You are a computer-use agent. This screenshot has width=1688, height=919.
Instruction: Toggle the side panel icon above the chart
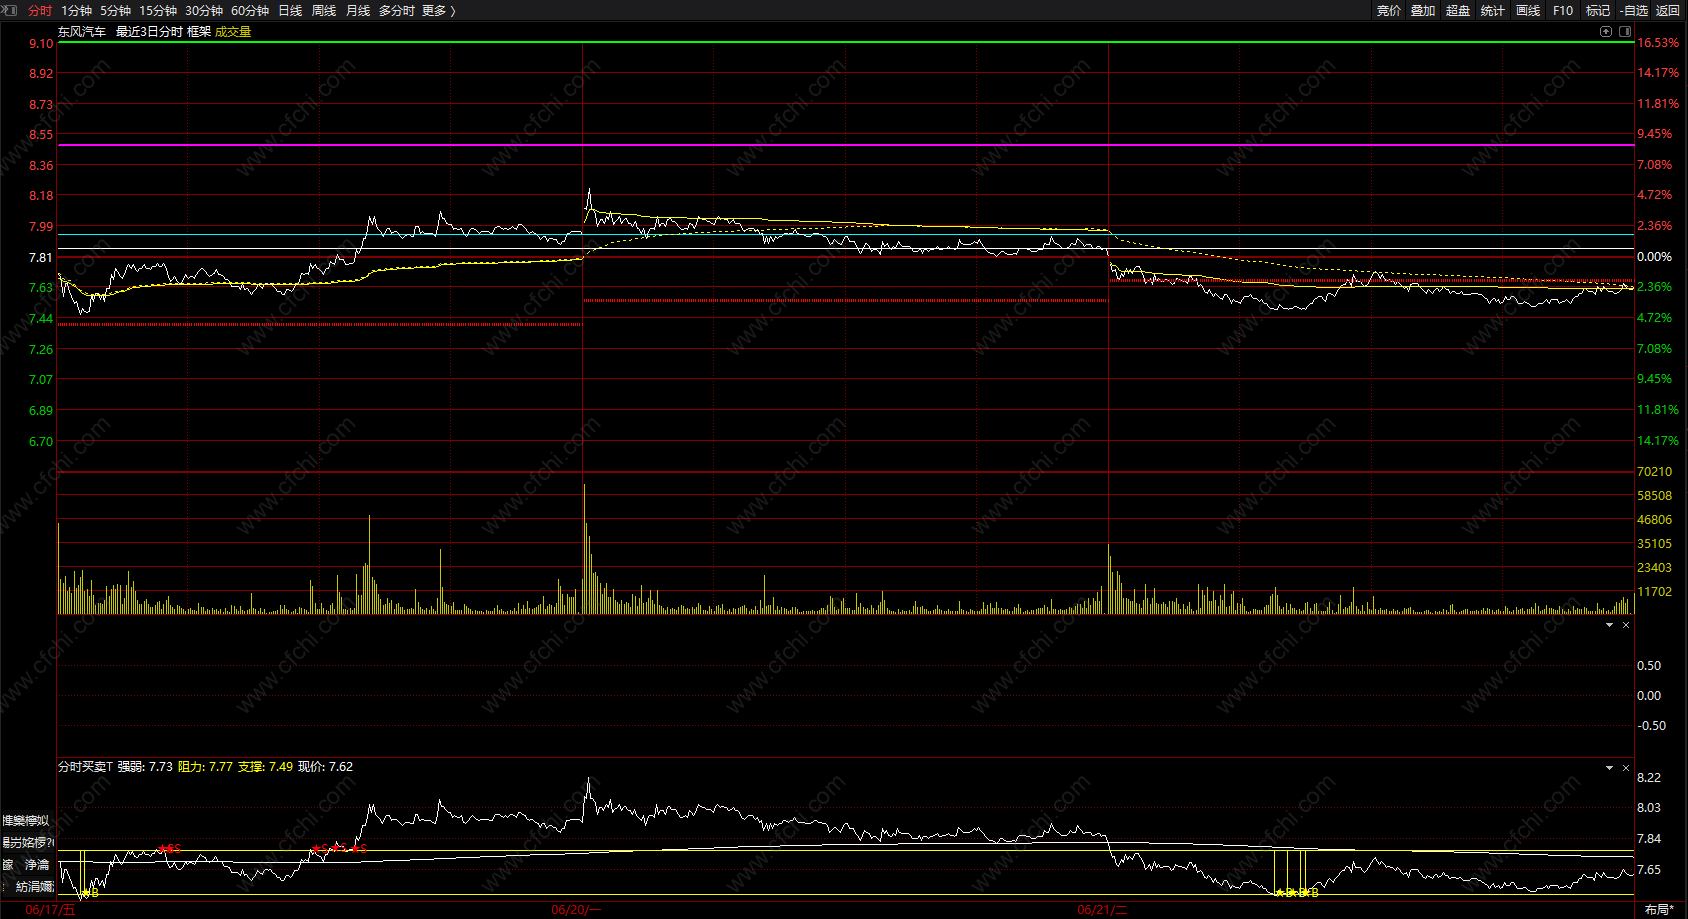1624,31
